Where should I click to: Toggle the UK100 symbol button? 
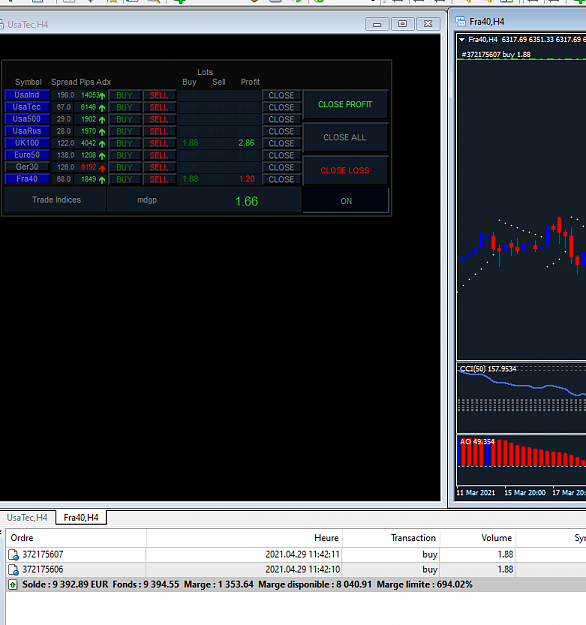pos(27,143)
